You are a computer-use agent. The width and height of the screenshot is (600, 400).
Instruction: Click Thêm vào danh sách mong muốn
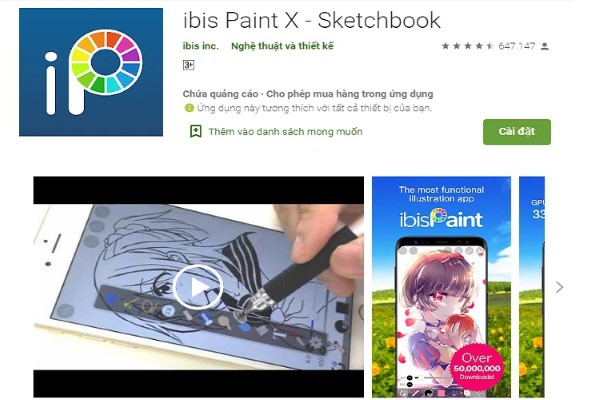tap(285, 132)
